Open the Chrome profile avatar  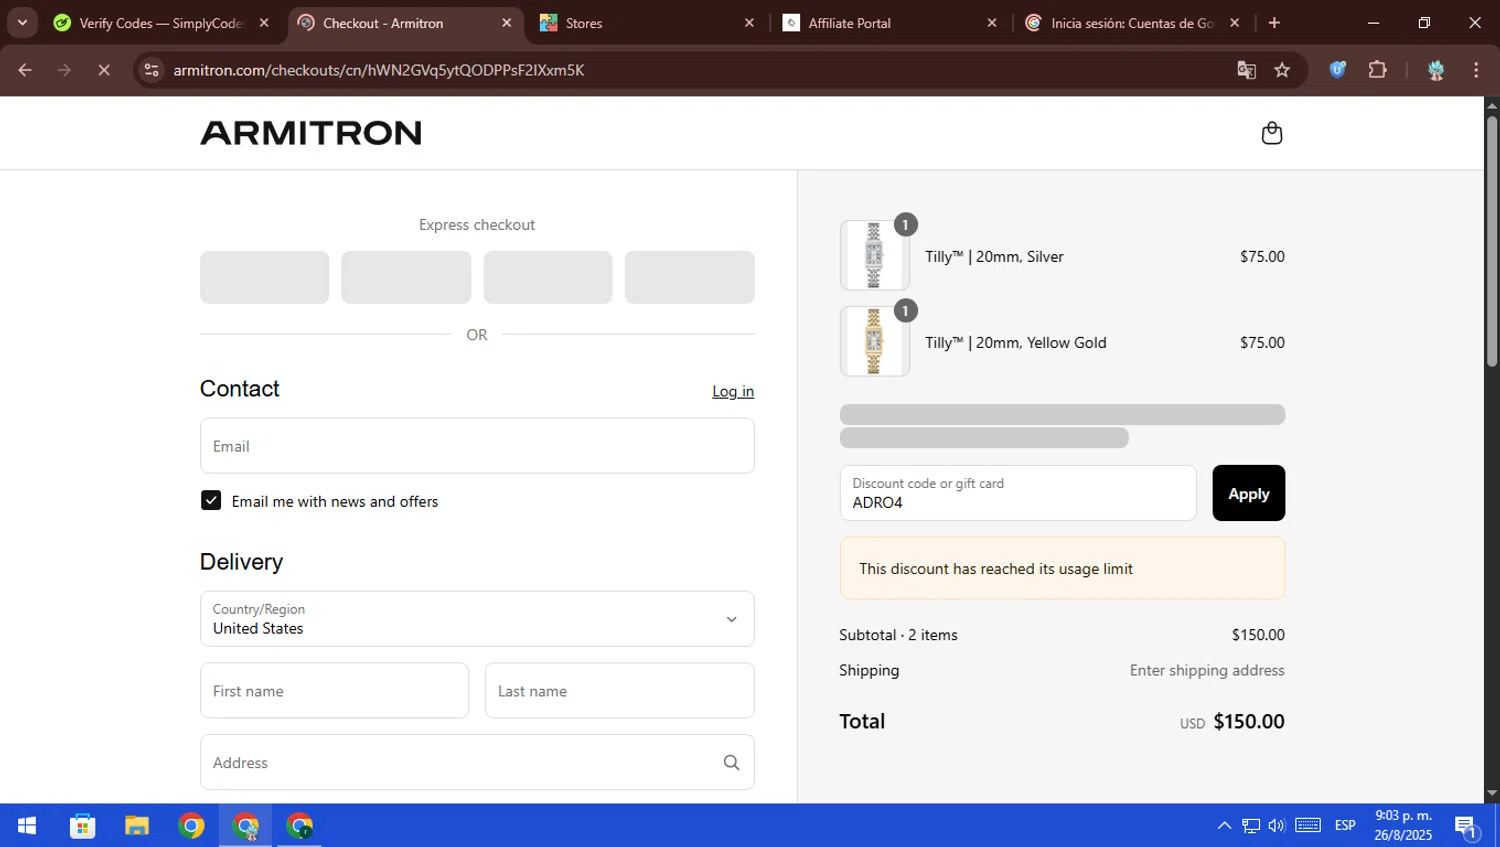pyautogui.click(x=1436, y=70)
